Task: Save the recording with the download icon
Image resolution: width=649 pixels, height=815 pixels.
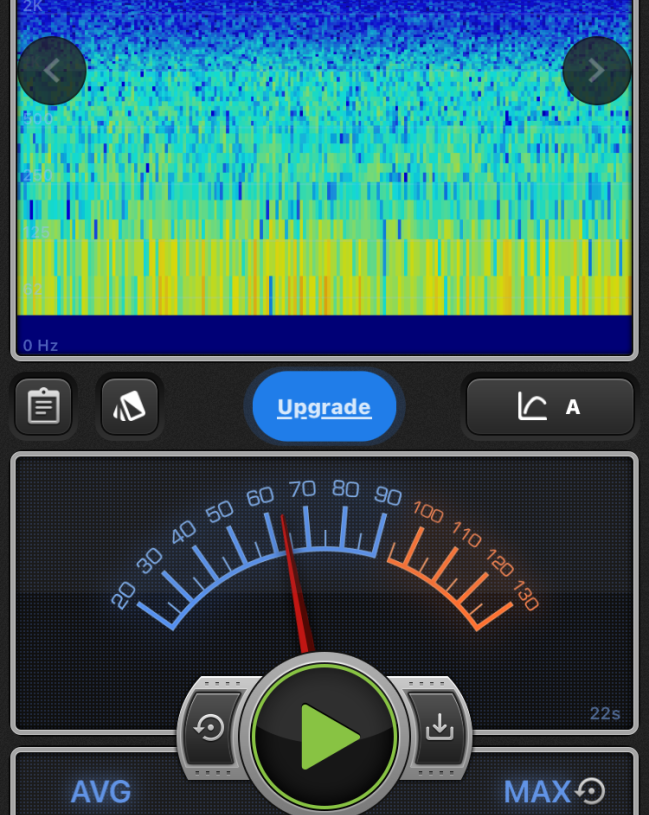Action: click(439, 728)
